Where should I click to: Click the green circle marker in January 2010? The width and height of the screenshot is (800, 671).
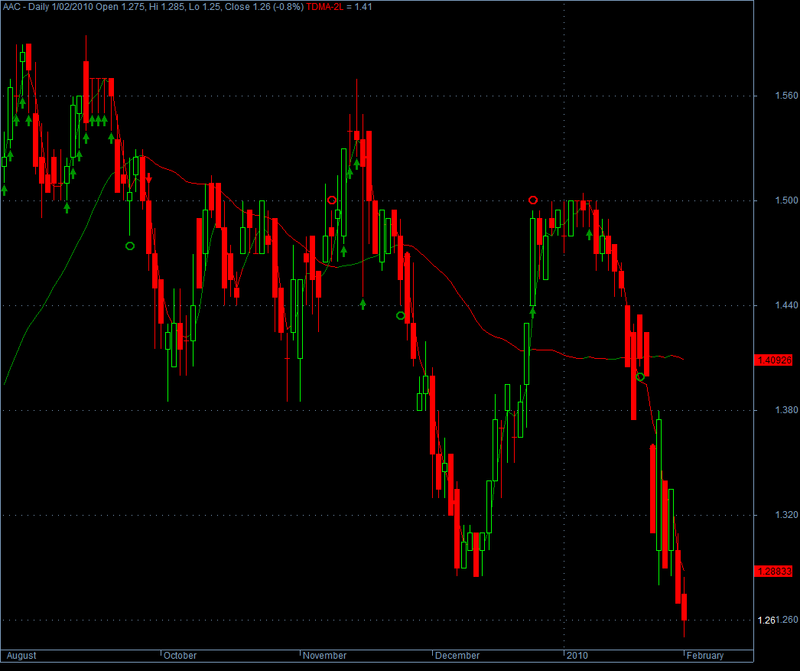[x=640, y=377]
